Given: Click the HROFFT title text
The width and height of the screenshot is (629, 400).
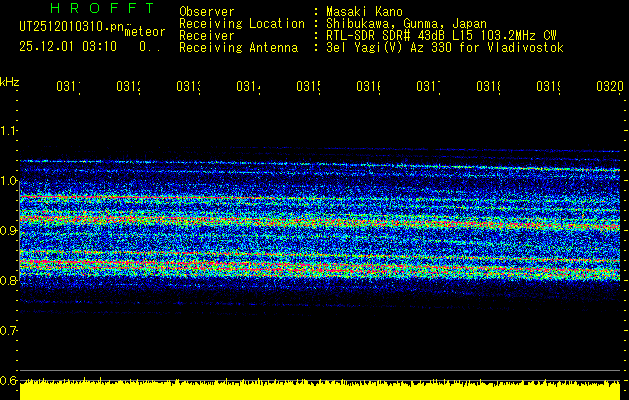Looking at the screenshot, I should point(102,8).
